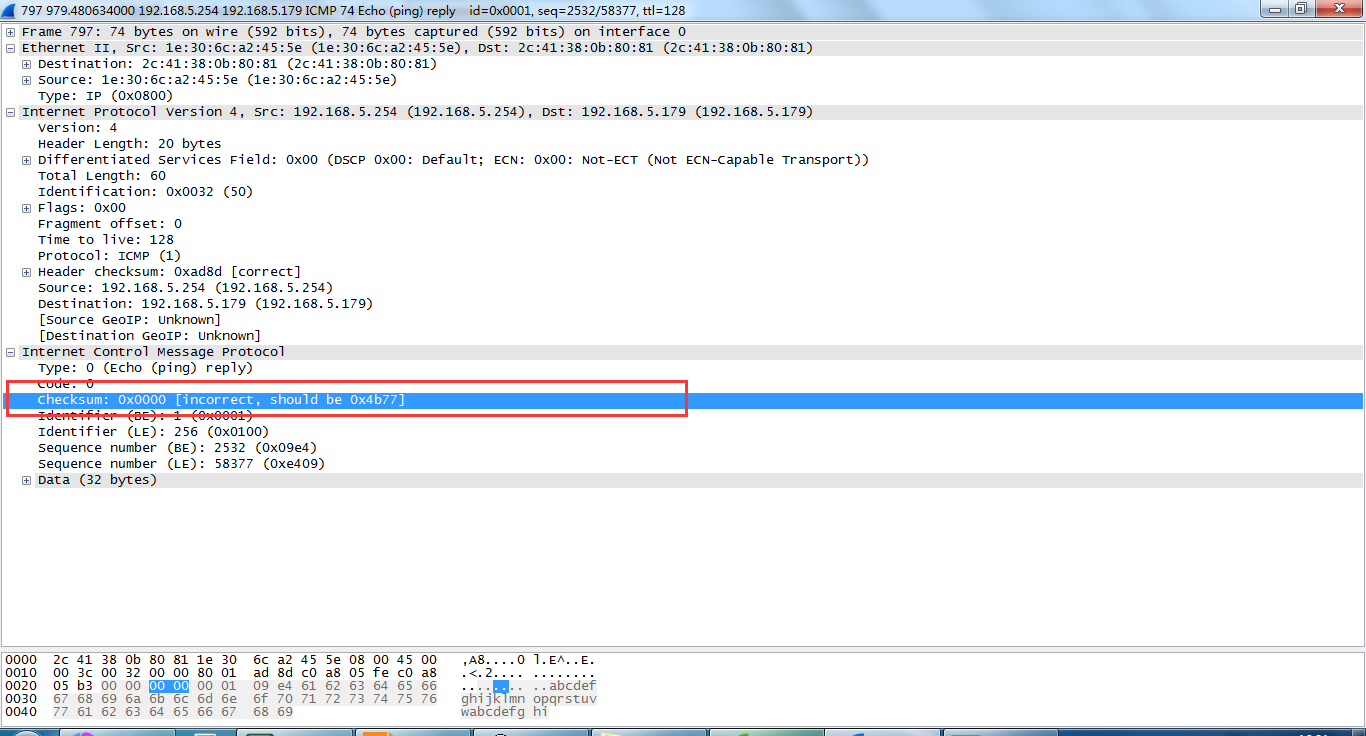
Task: Expand the Differentiated Services Field node
Action: point(27,160)
